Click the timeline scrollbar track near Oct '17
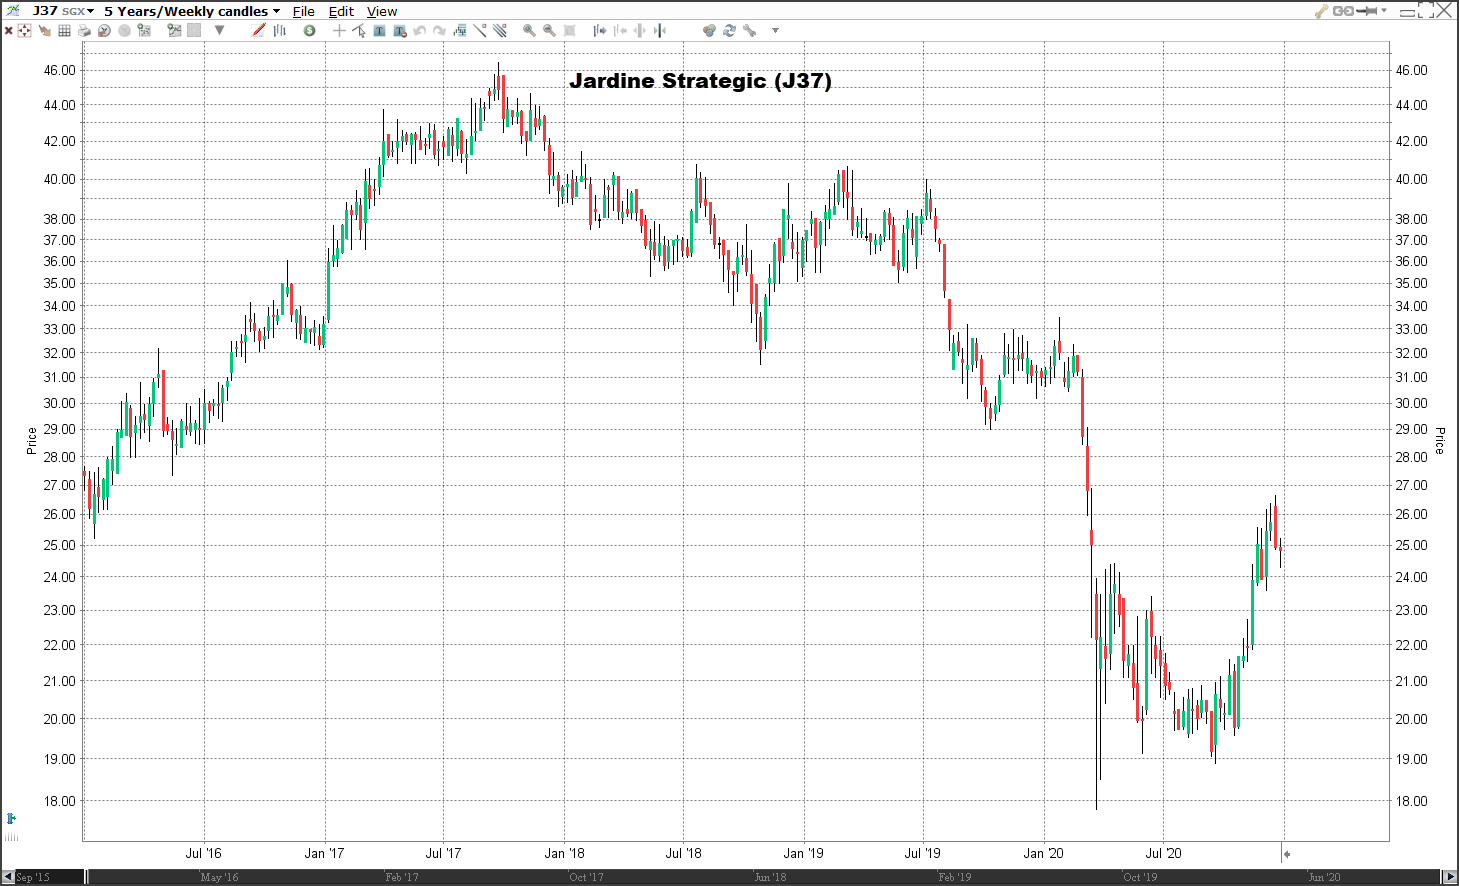This screenshot has height=886, width=1459. coord(585,877)
